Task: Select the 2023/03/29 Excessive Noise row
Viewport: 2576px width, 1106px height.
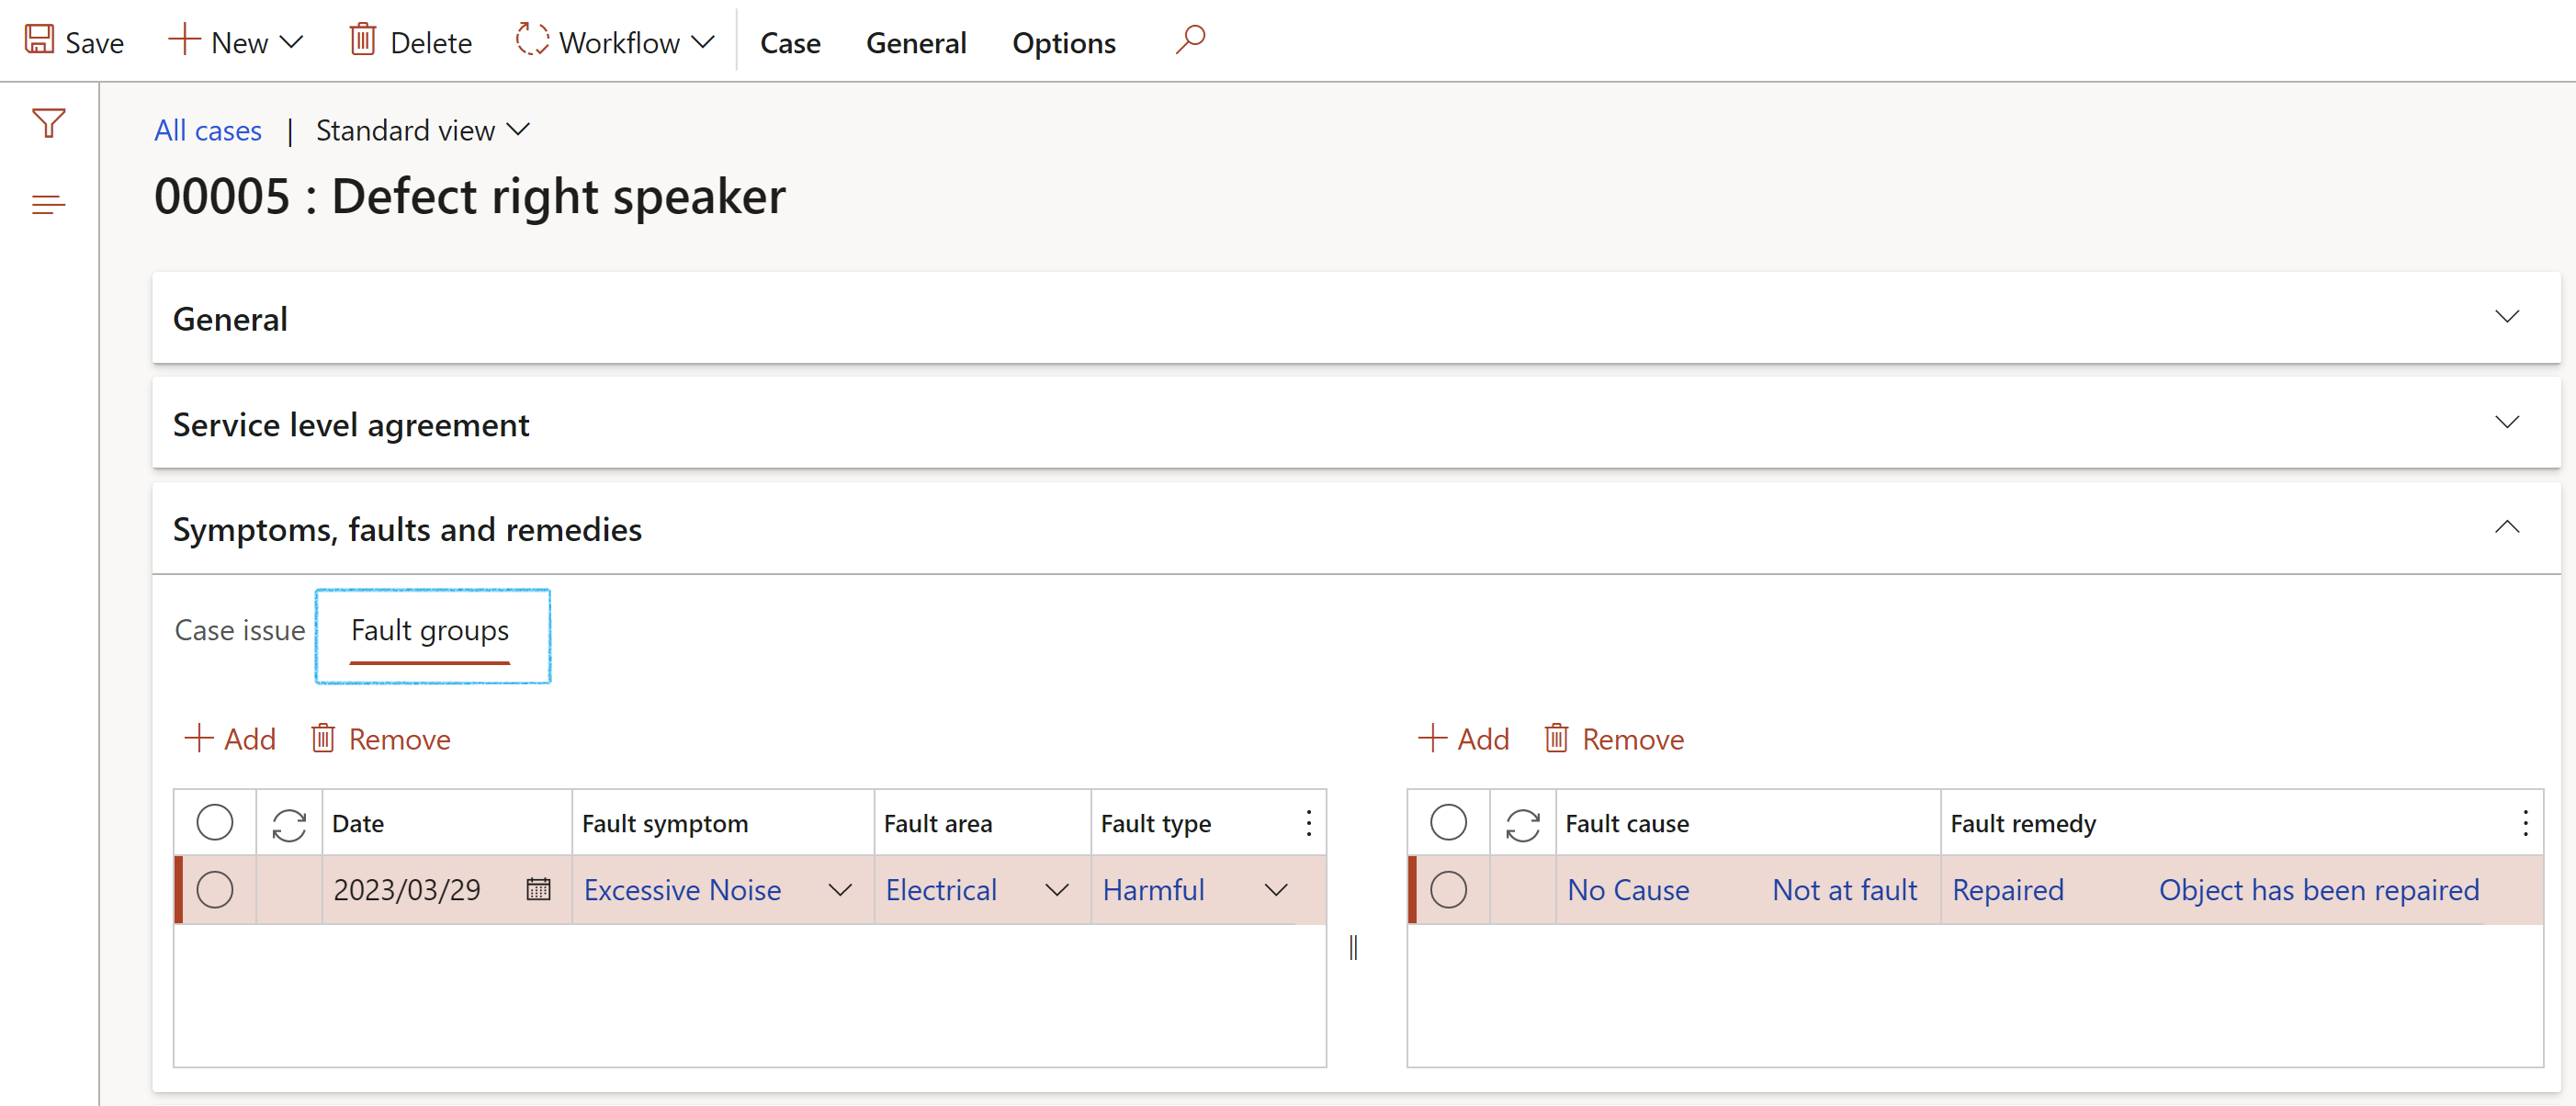Action: coord(215,889)
